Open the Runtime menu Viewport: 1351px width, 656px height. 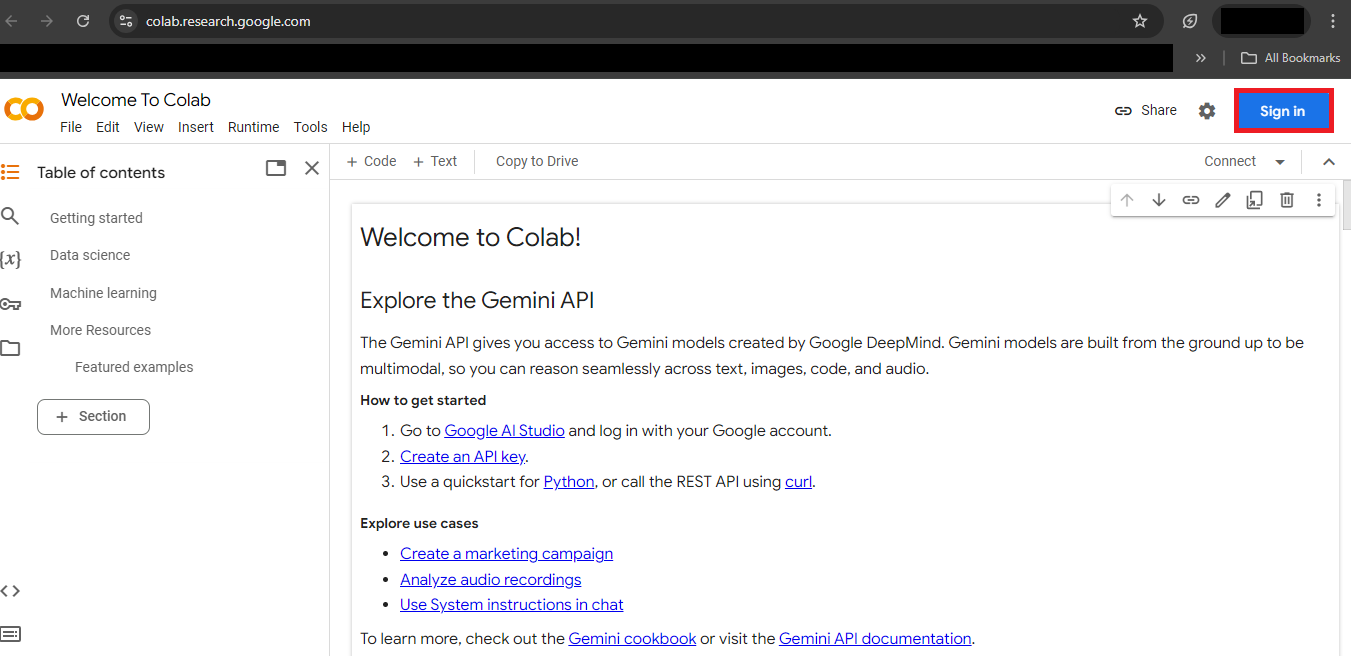253,127
